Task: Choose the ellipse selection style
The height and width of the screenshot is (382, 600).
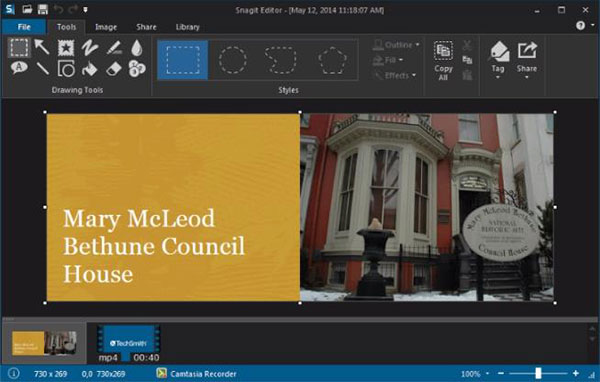Action: (232, 60)
